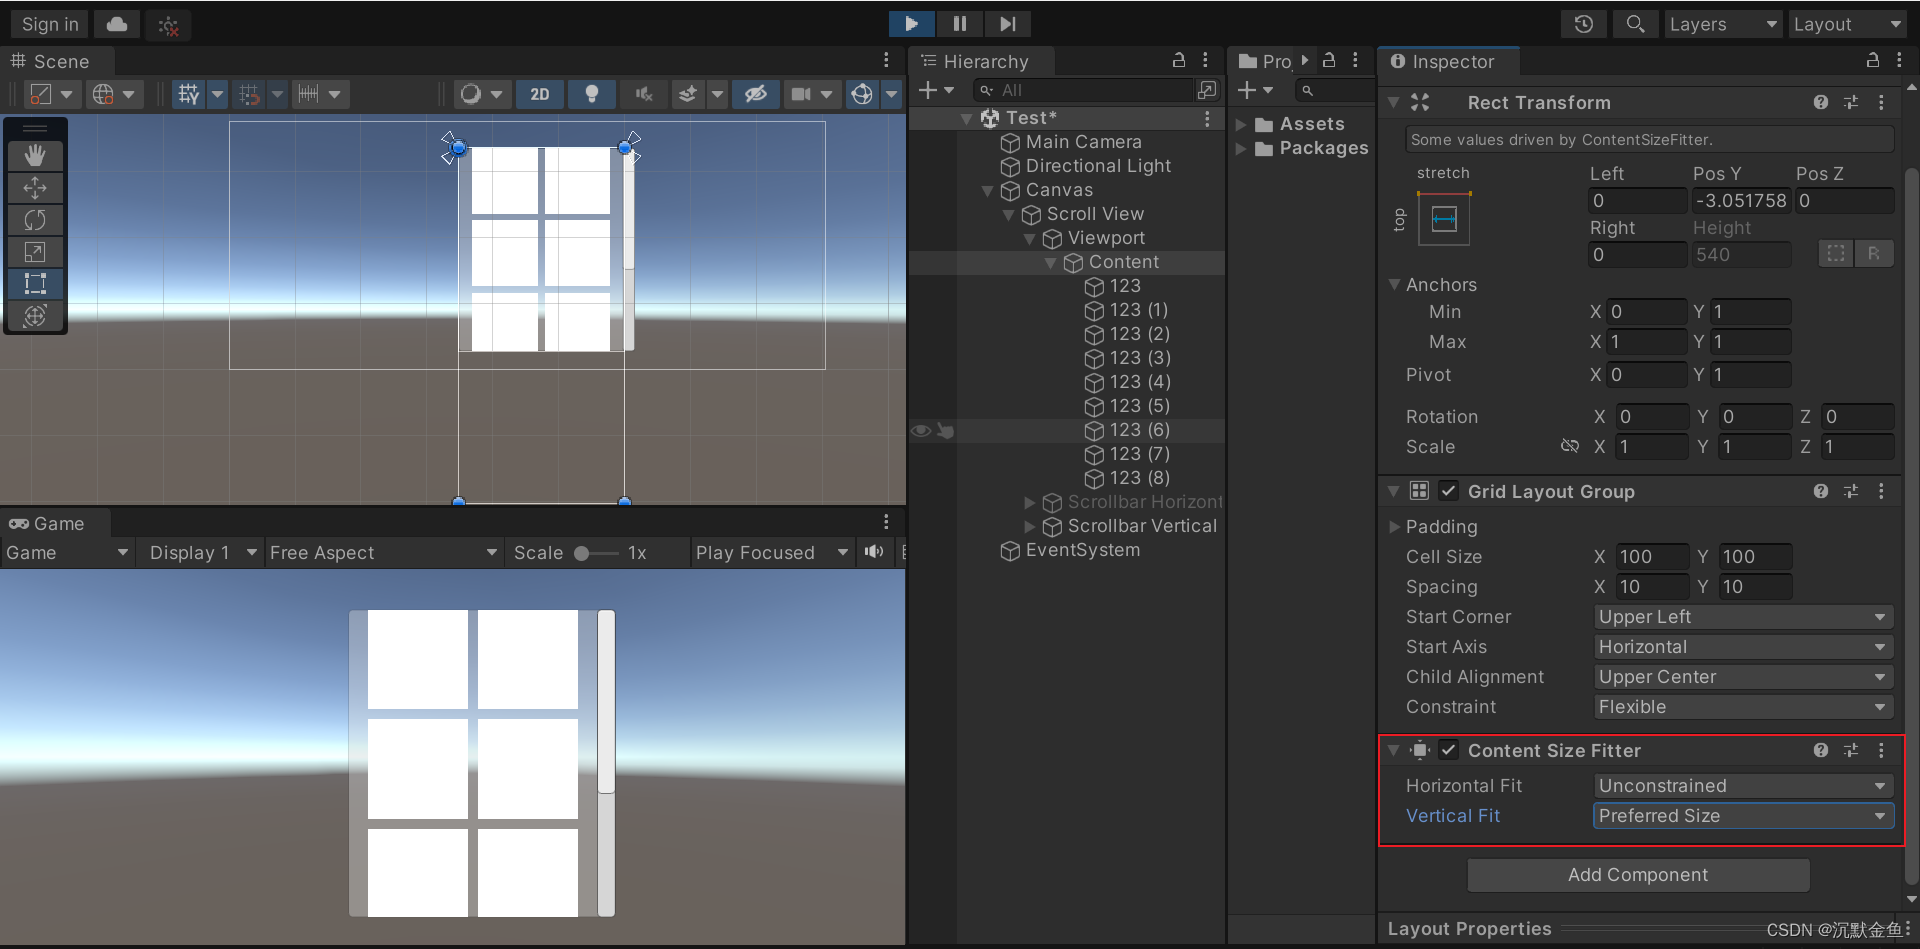Lock the Inspector panel
This screenshot has height=949, width=1920.
1872,61
